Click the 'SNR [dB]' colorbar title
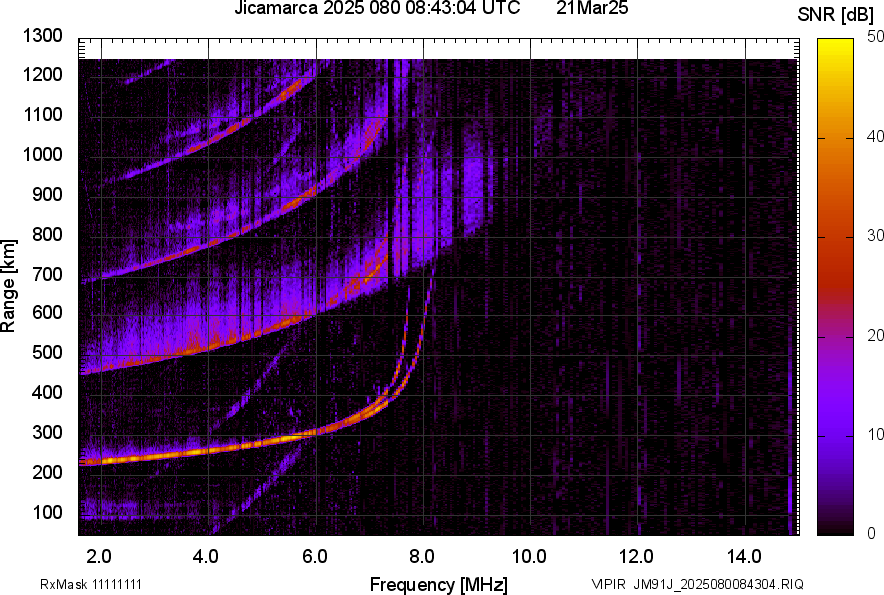 [x=836, y=15]
